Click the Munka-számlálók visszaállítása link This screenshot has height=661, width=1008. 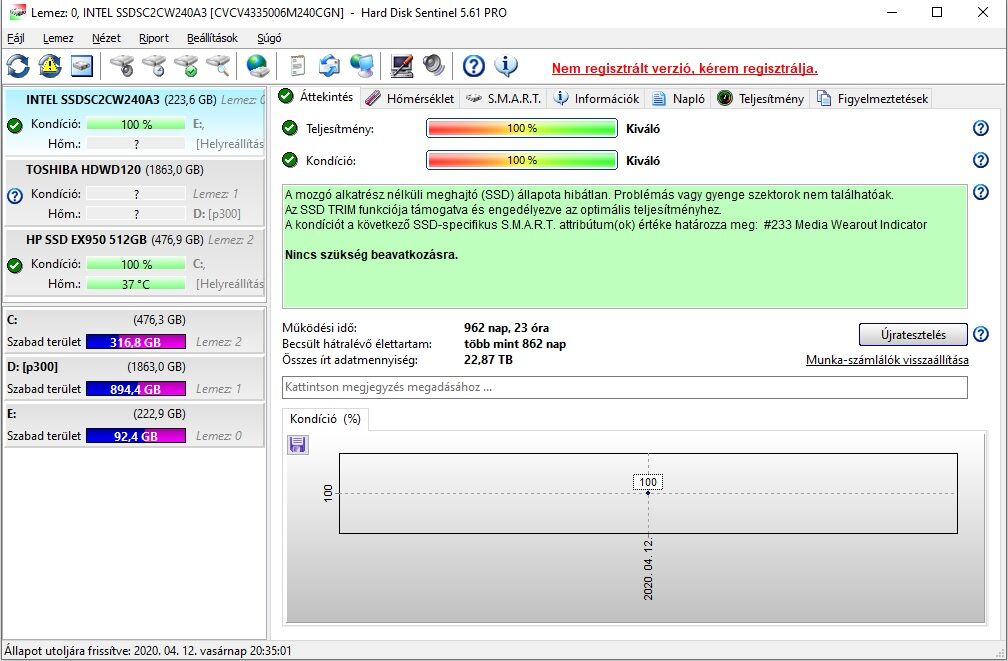click(x=887, y=360)
